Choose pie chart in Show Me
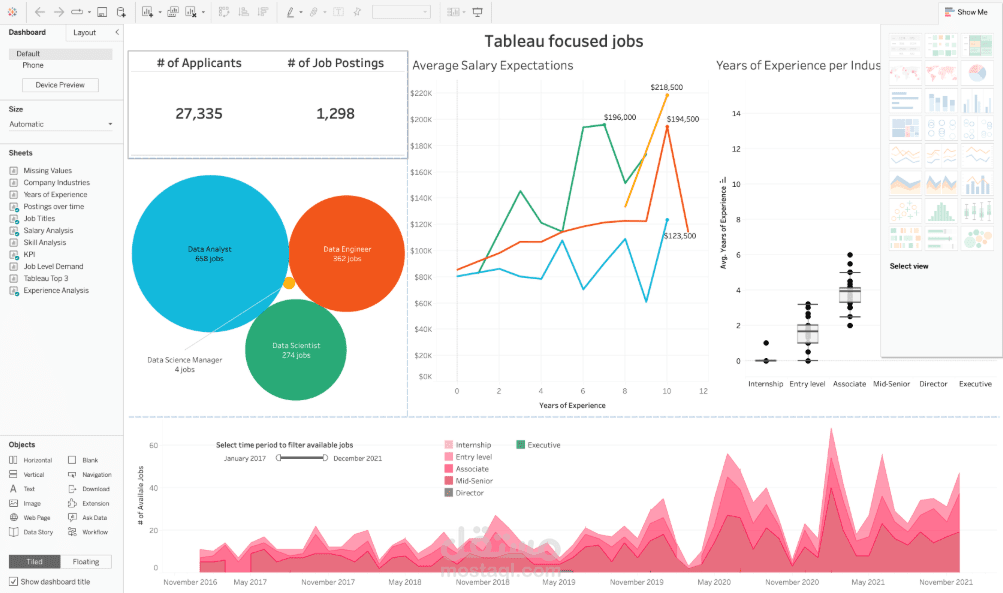The image size is (1003, 593). click(977, 73)
